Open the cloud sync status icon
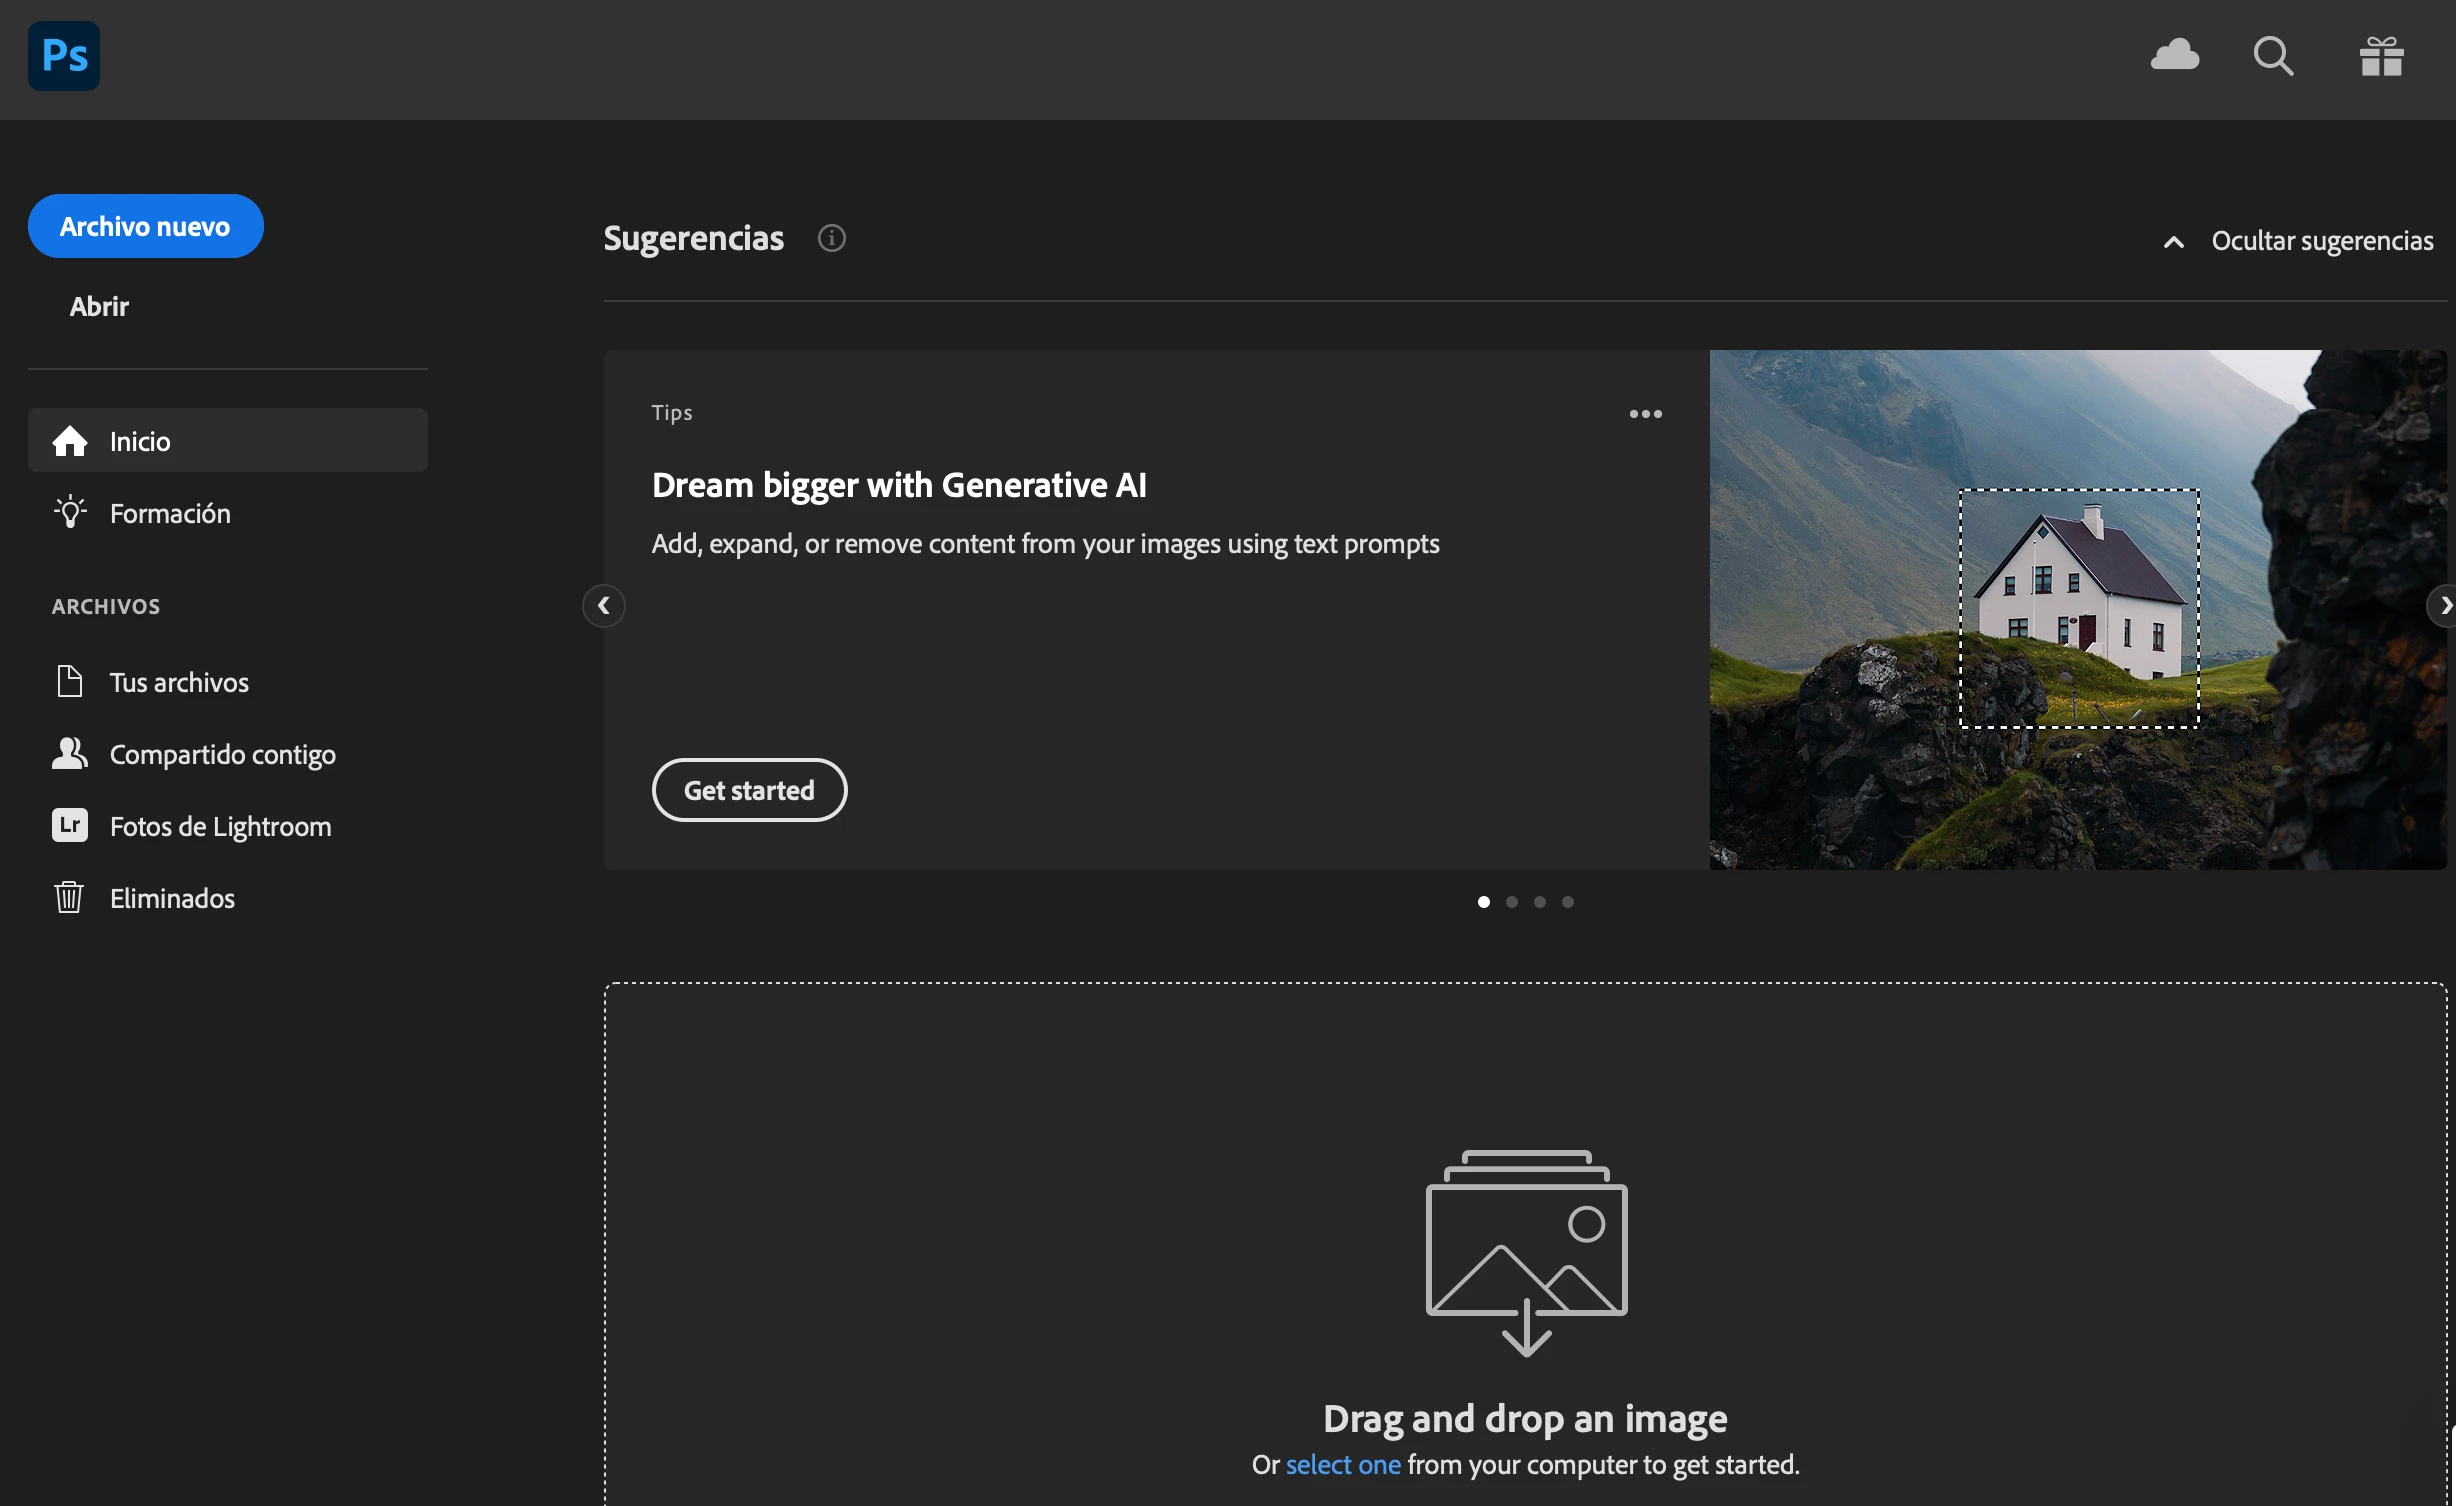The height and width of the screenshot is (1506, 2456). tap(2175, 55)
